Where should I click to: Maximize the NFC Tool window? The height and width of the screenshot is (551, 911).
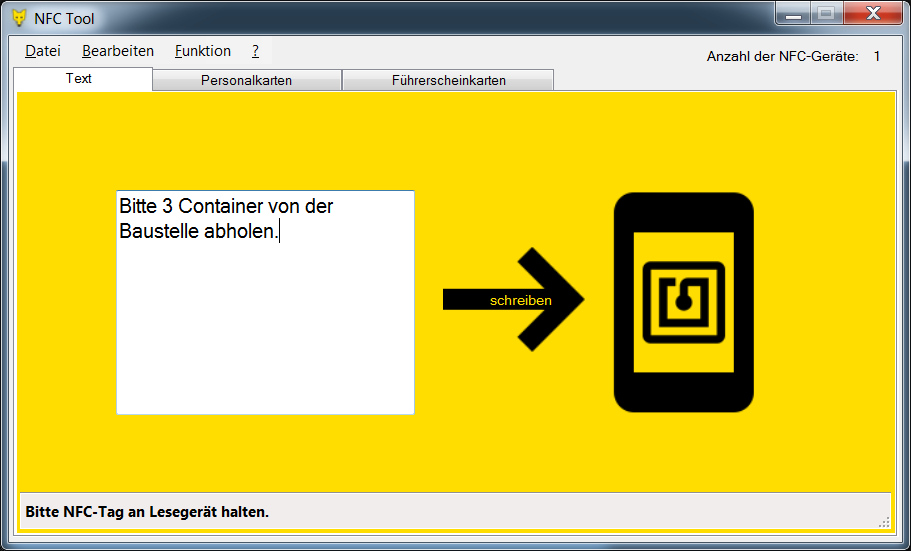[825, 14]
